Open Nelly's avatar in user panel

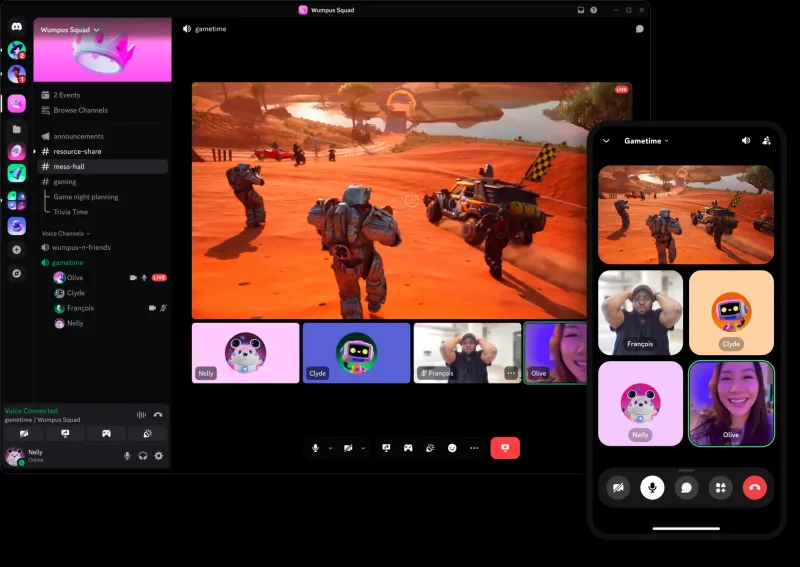(x=14, y=456)
